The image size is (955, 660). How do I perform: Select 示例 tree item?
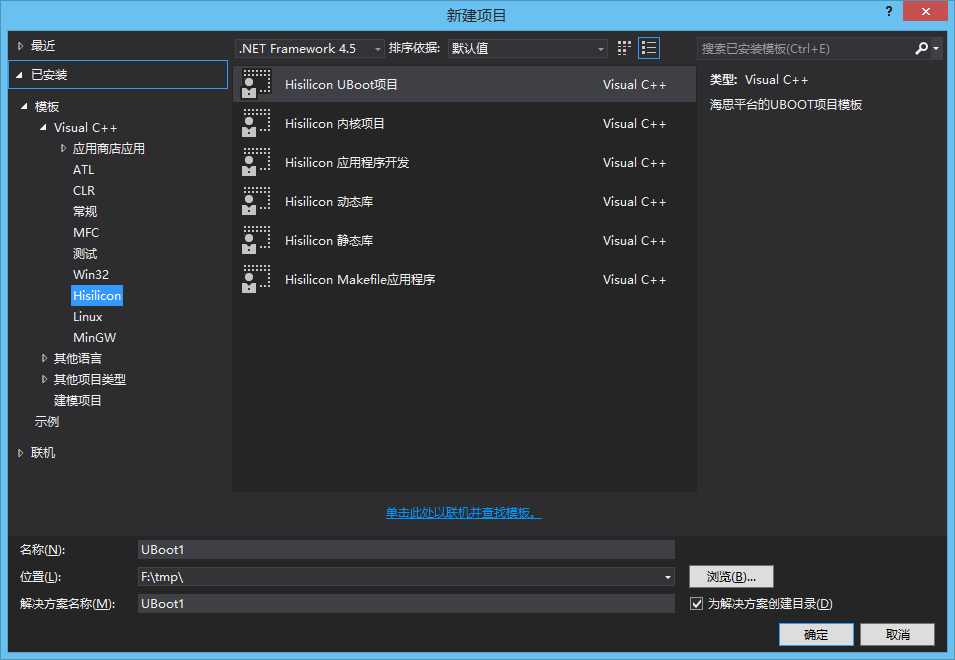point(47,421)
